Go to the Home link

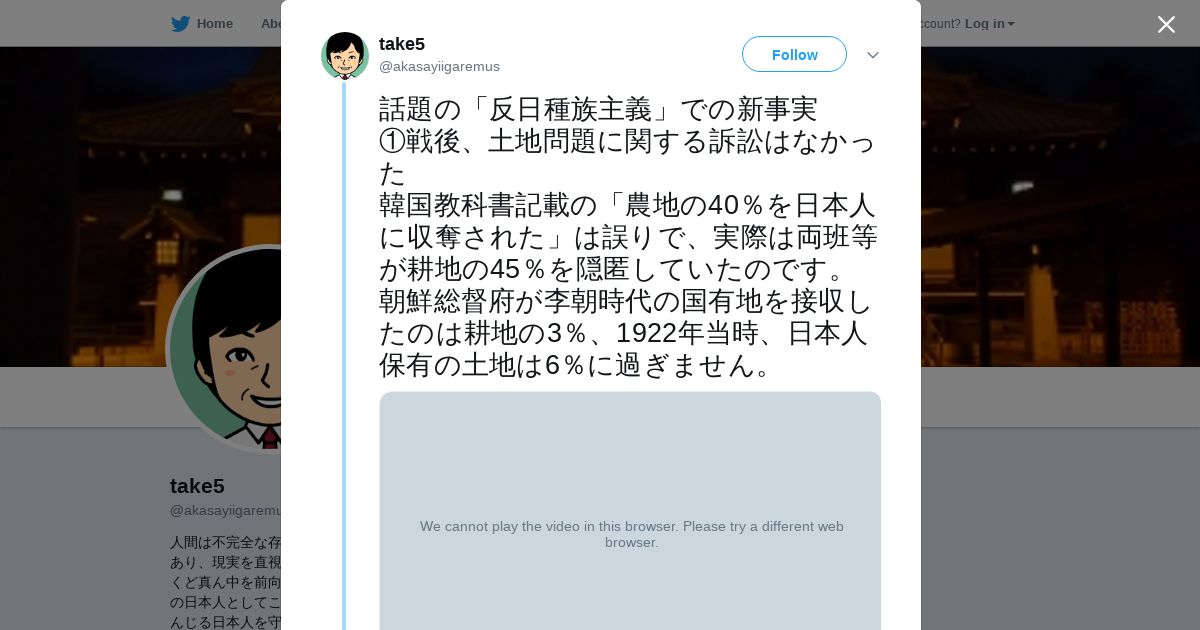click(214, 24)
